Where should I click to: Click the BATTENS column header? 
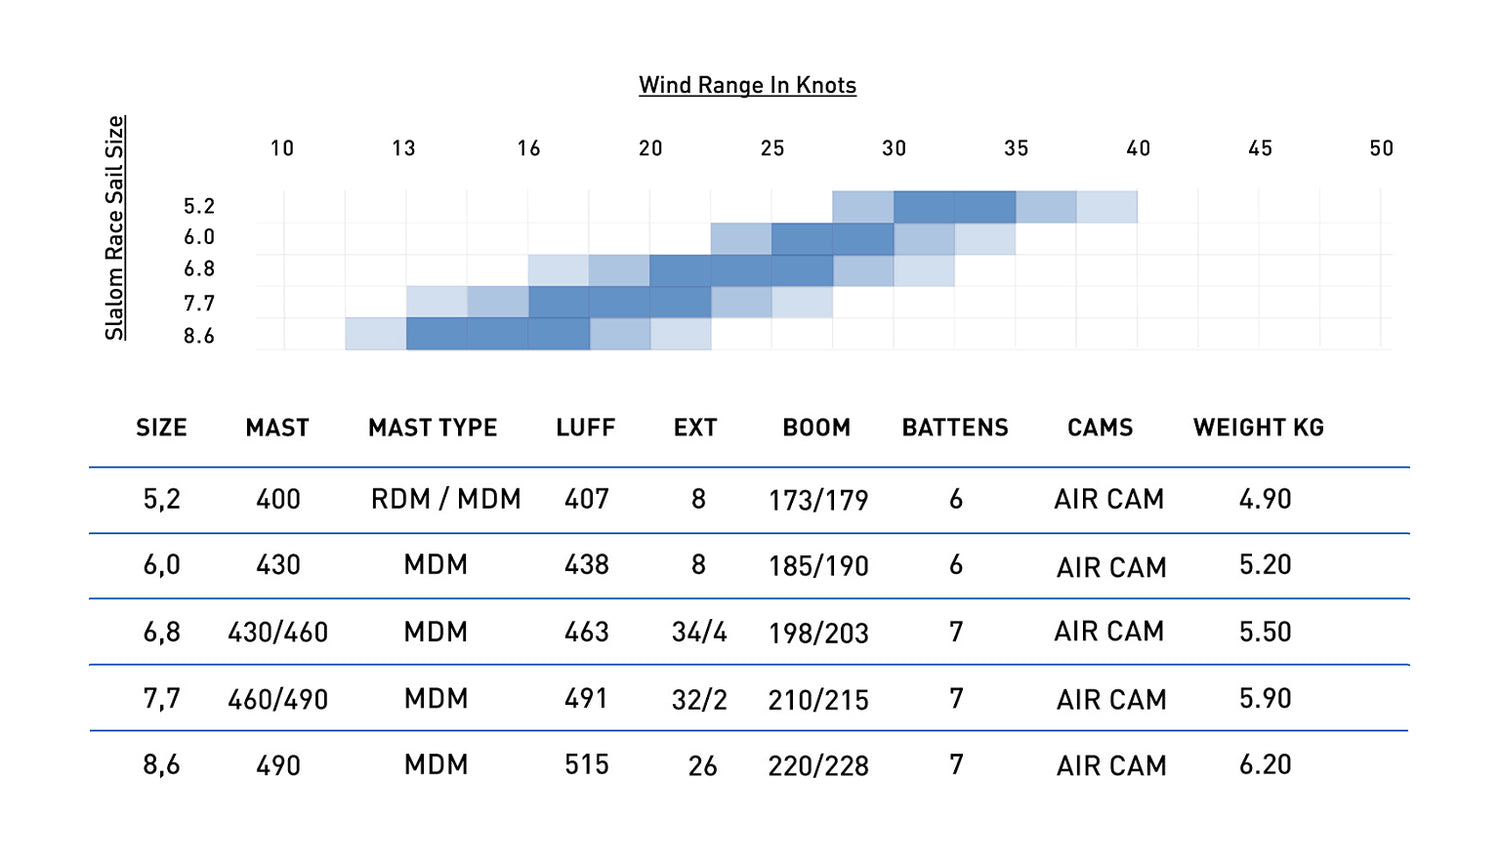(955, 428)
